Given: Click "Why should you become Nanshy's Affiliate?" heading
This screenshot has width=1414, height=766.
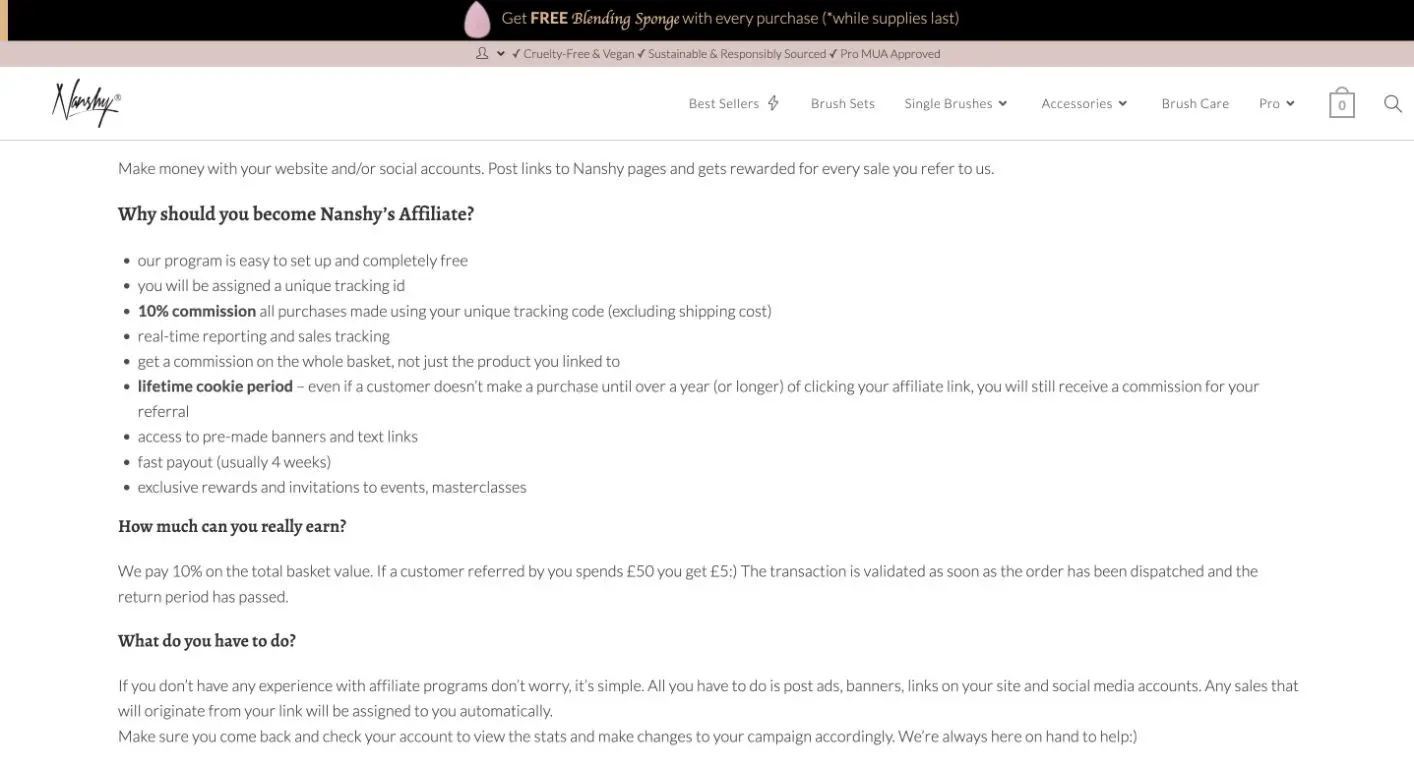Looking at the screenshot, I should 296,214.
